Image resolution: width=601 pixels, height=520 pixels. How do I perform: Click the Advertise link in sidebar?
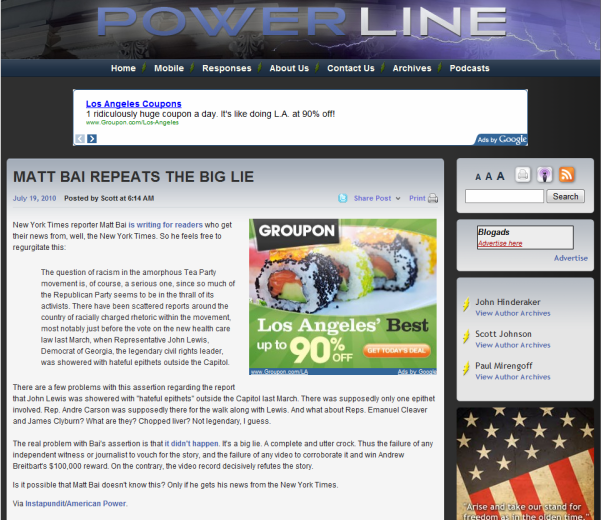click(571, 258)
